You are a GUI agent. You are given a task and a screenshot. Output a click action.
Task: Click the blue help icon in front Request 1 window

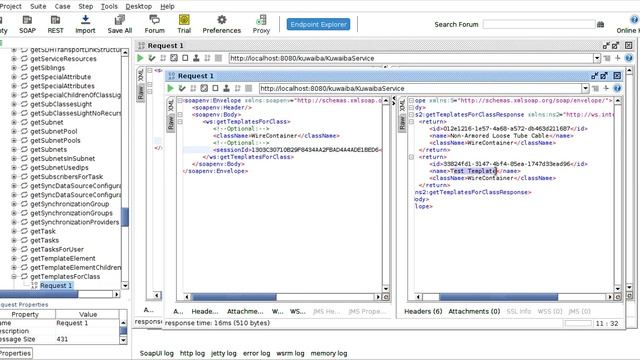pyautogui.click(x=617, y=88)
